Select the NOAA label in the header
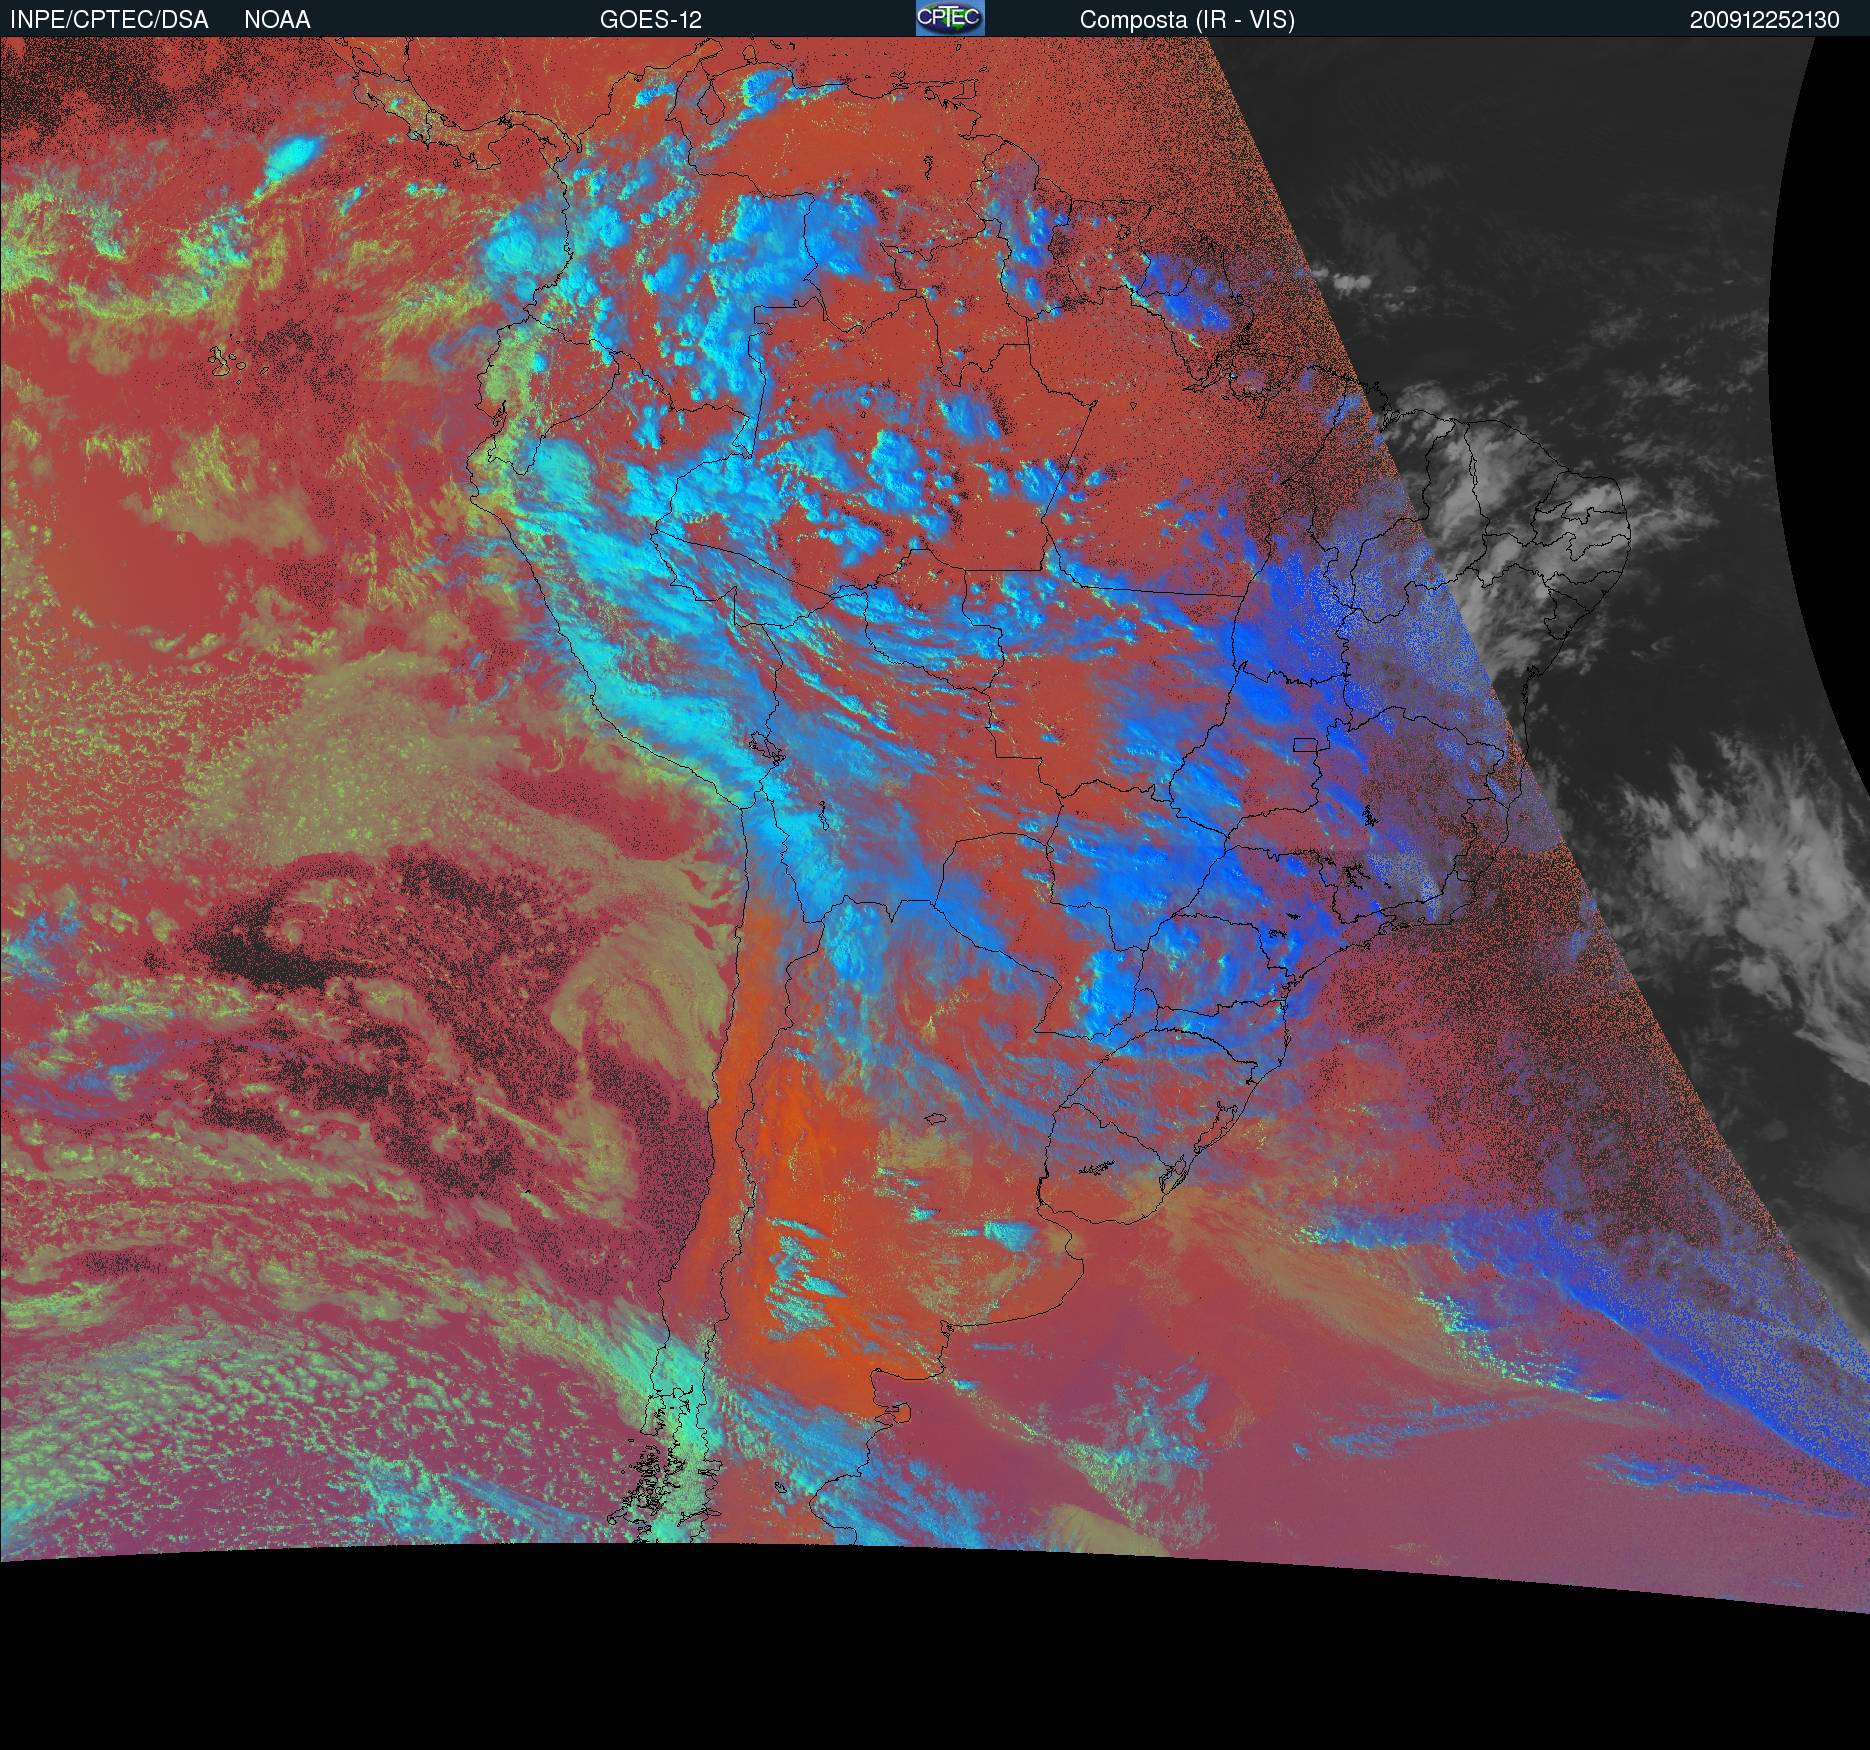The width and height of the screenshot is (1870, 1750). click(277, 20)
